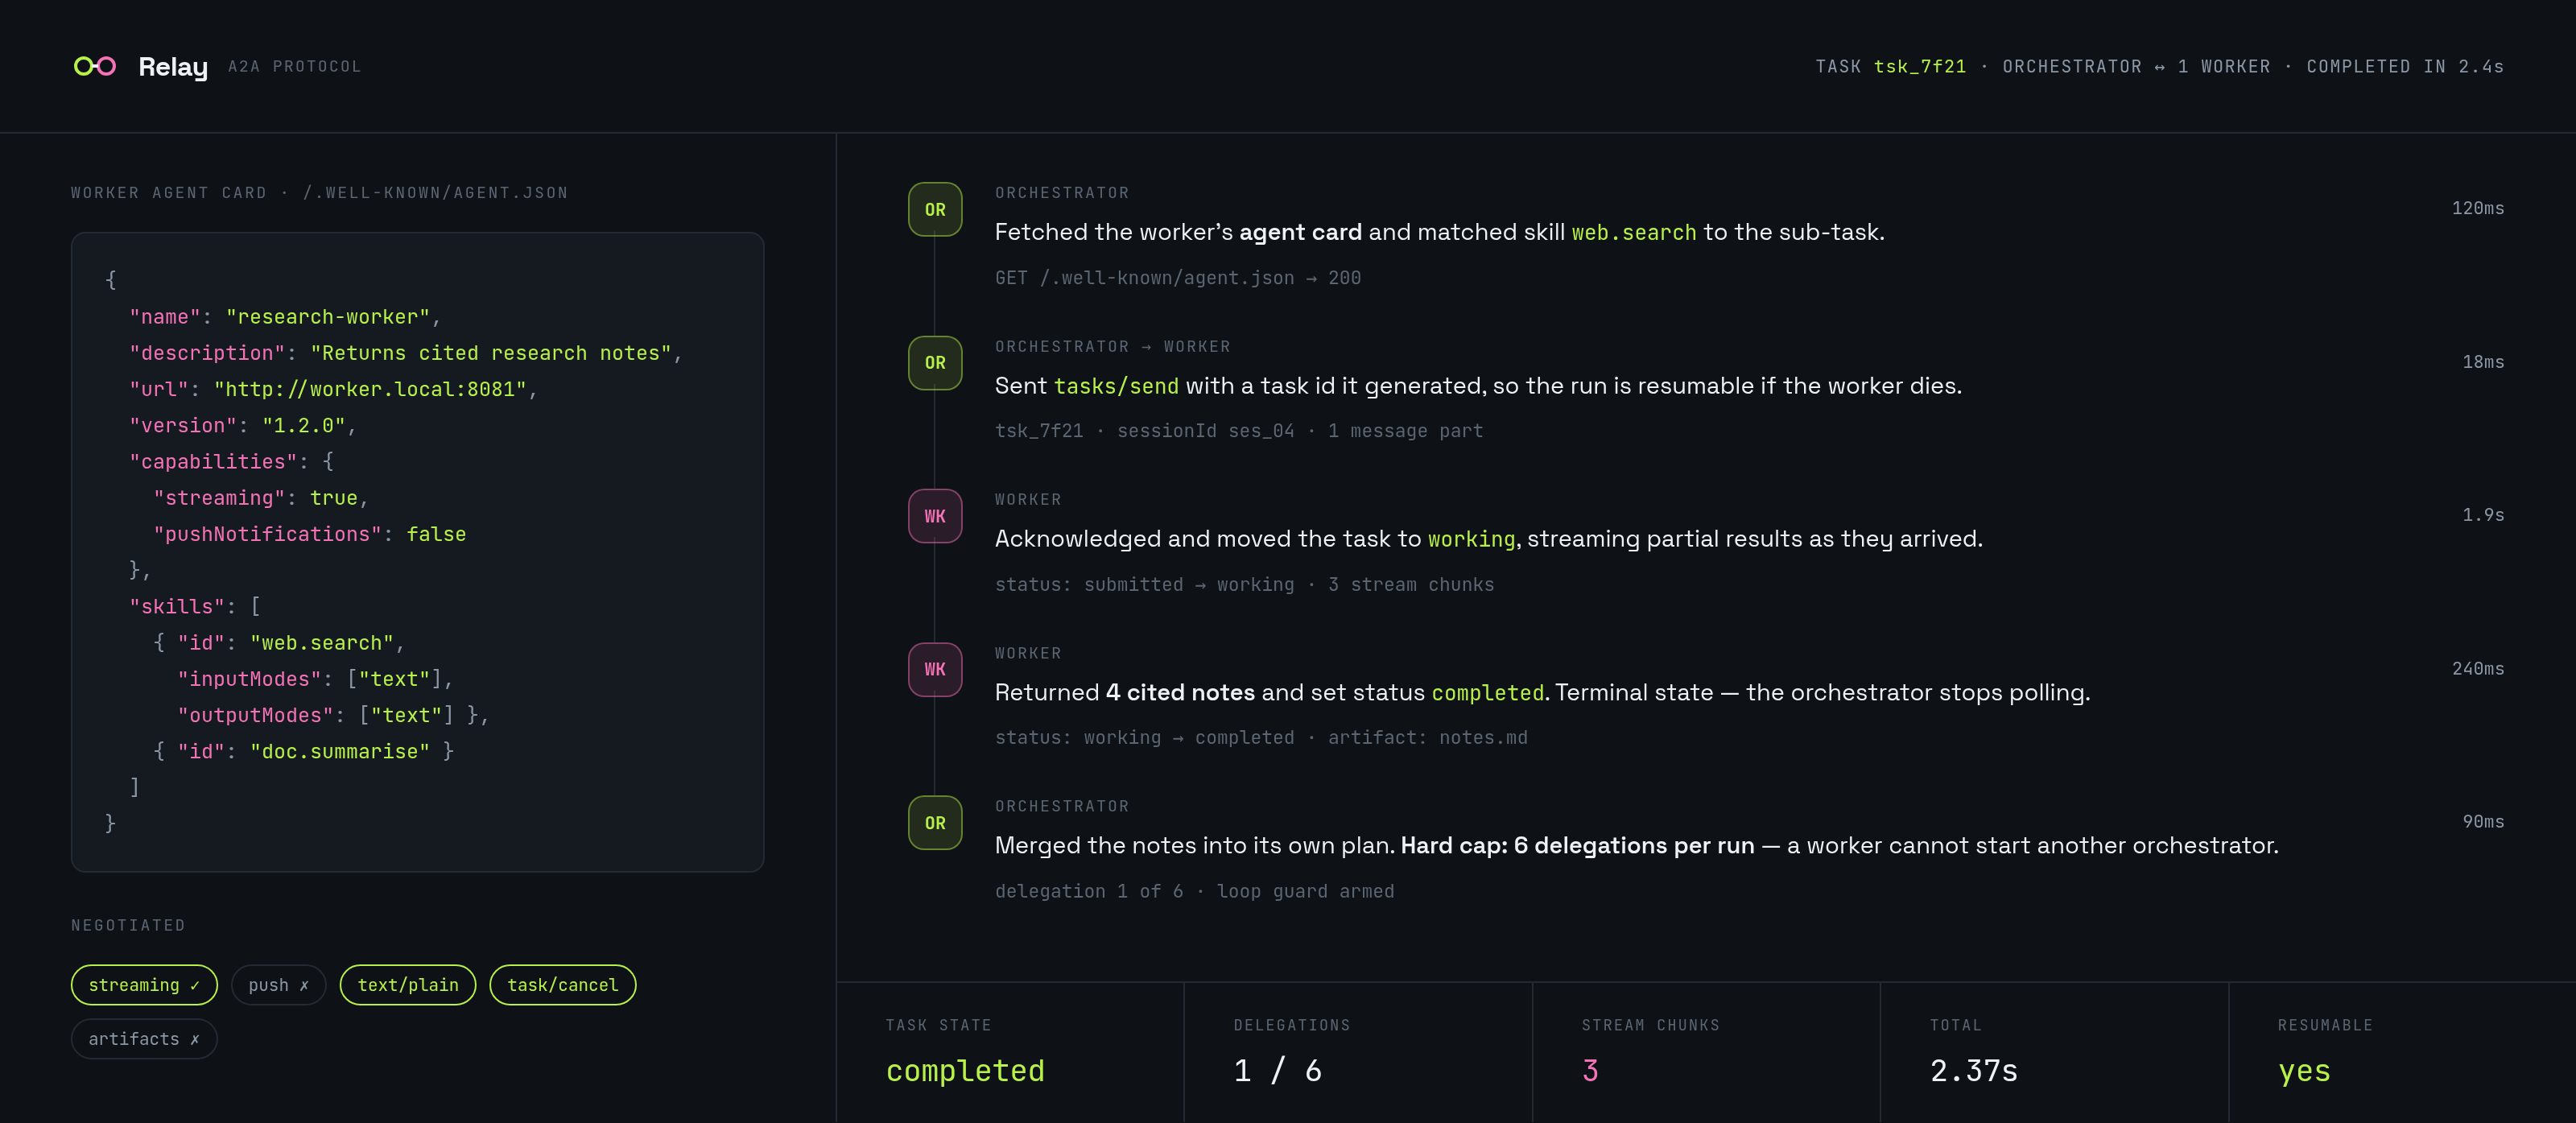Screen dimensions: 2576x1123
Task: Select the last OR badge for merged notes
Action: point(935,822)
